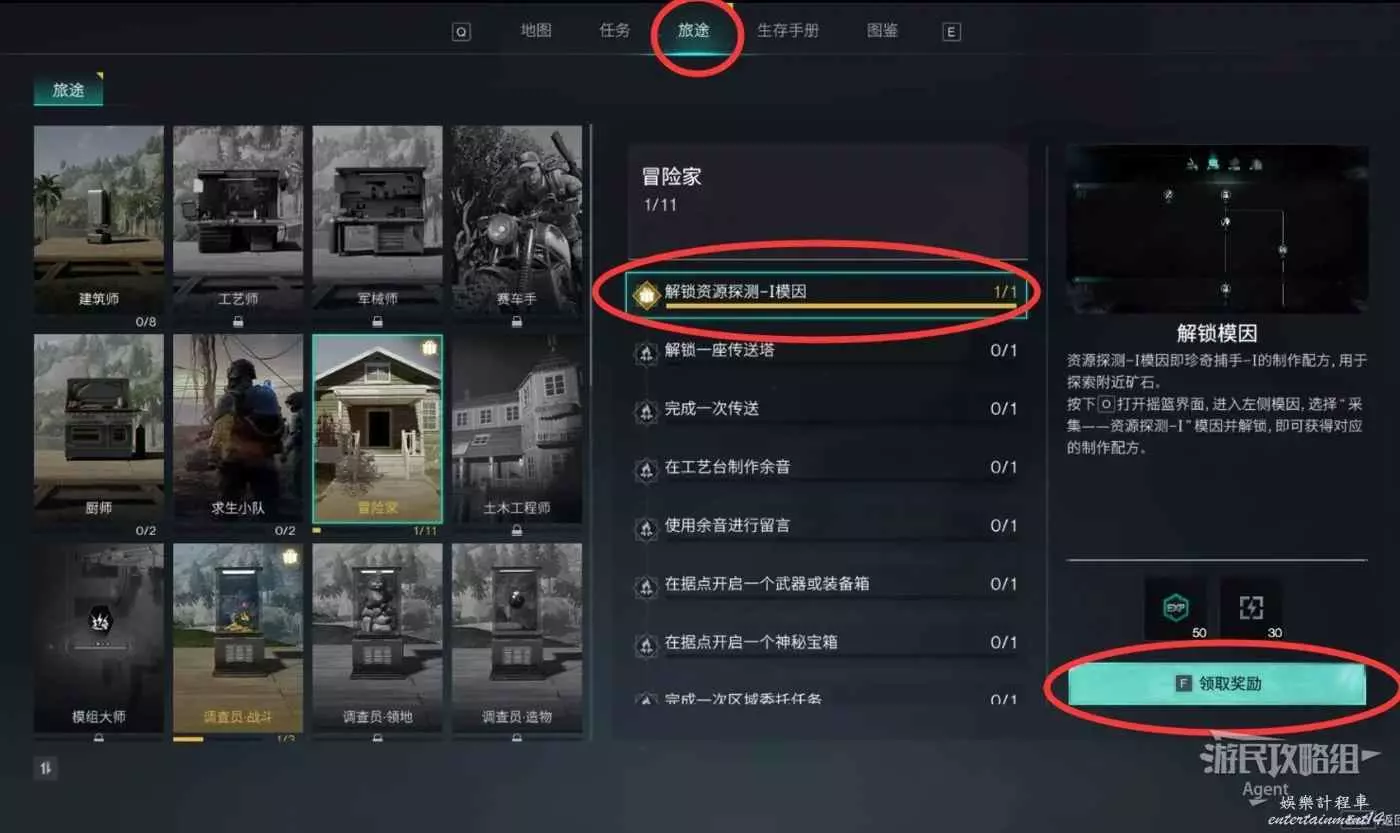Click the E key icon after 图鉴
Image resolution: width=1400 pixels, height=833 pixels.
[952, 31]
